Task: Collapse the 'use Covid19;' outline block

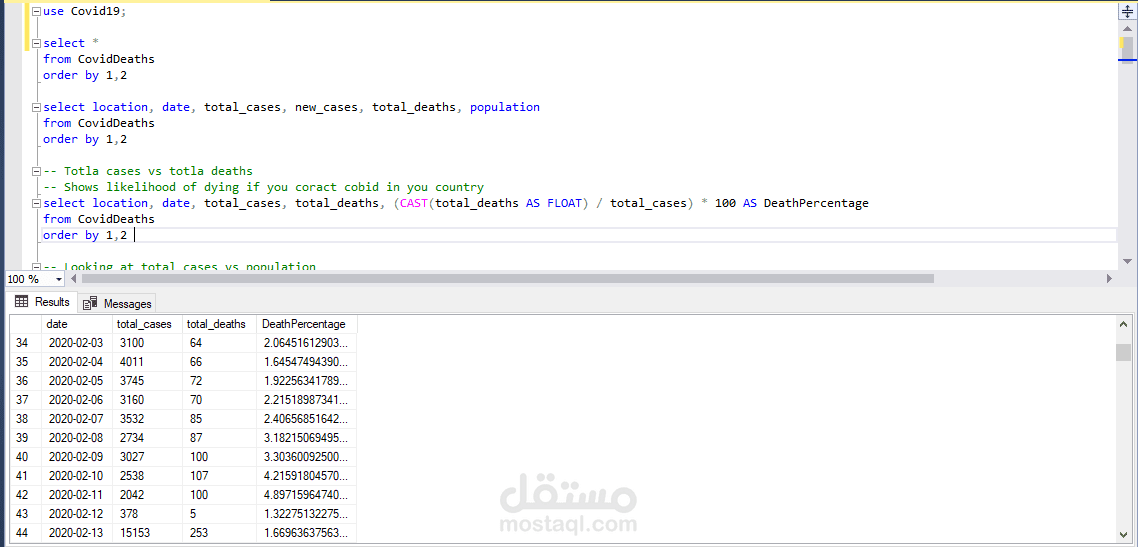Action: pos(36,12)
